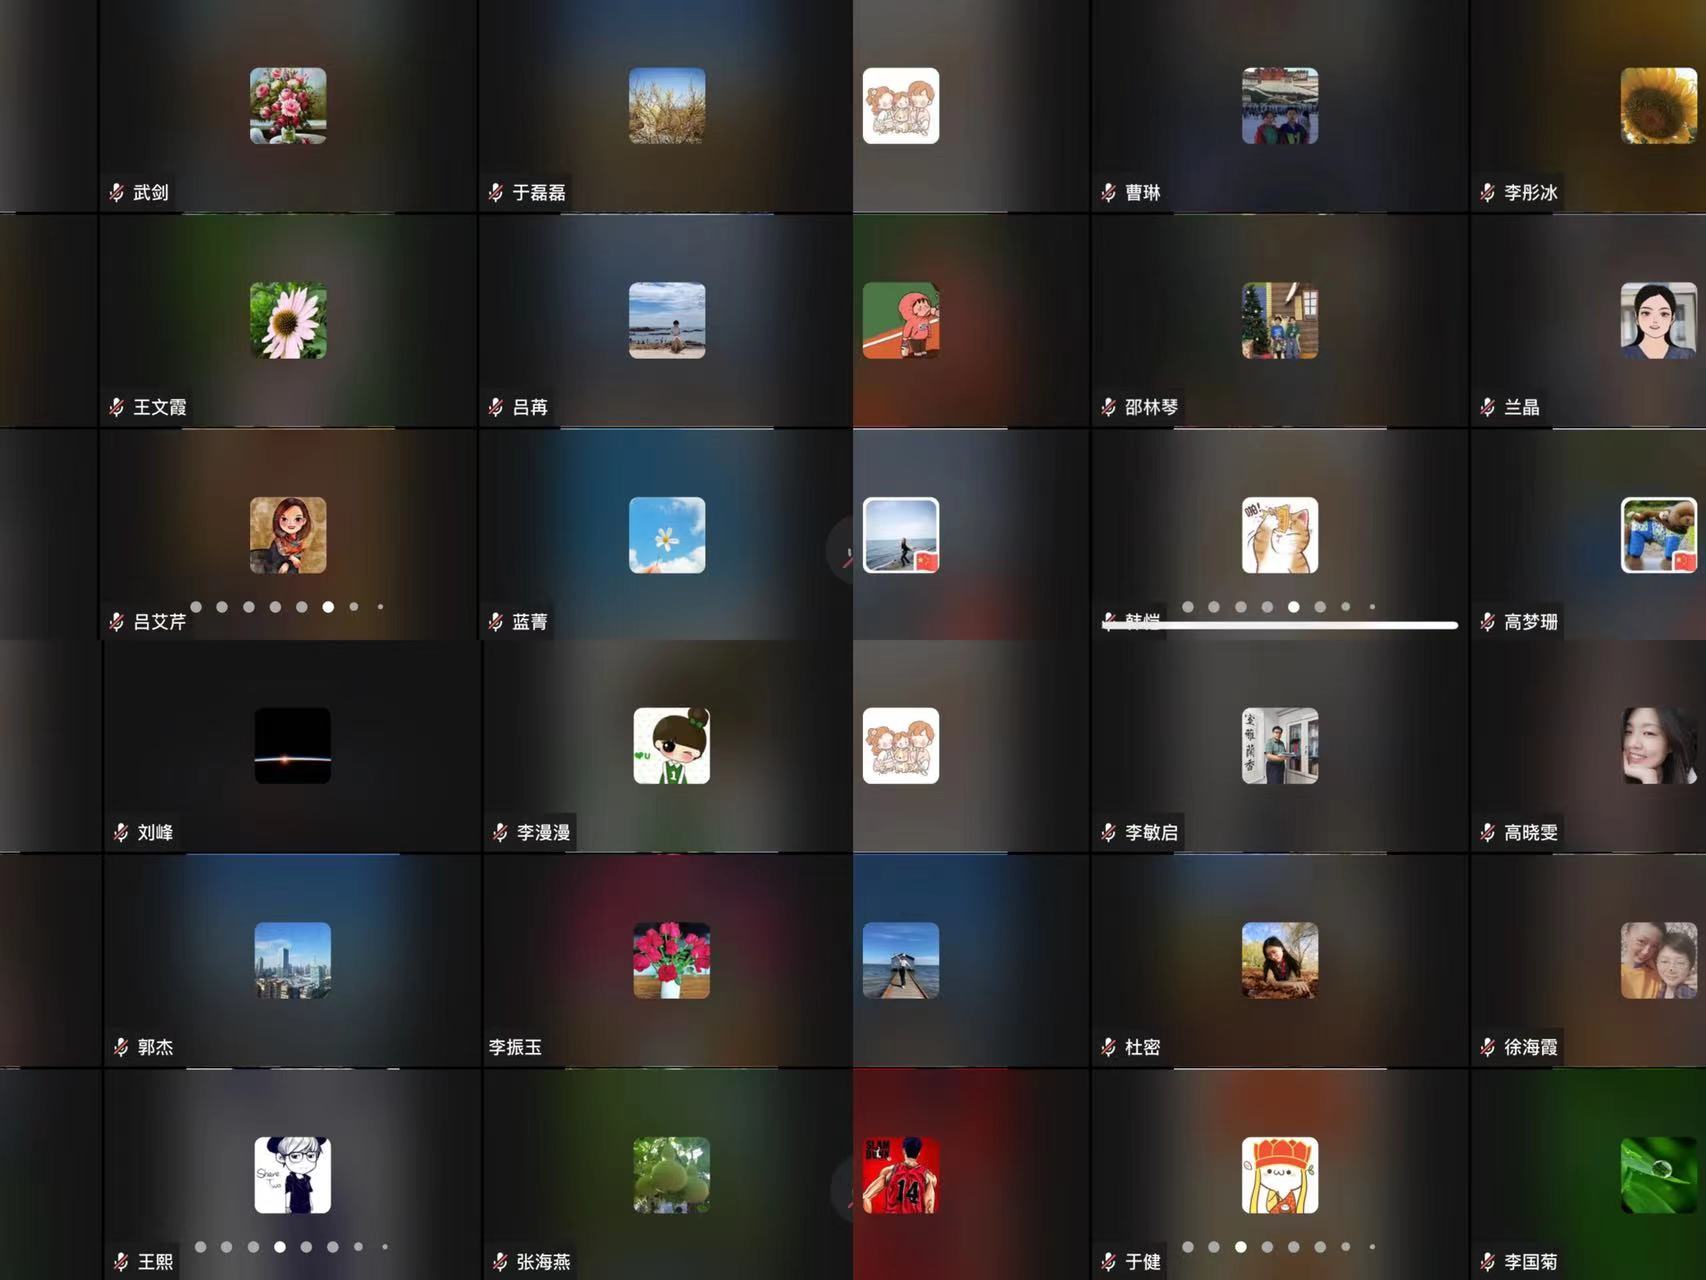Image resolution: width=1706 pixels, height=1280 pixels.
Task: Click the 李振玉 participant name label
Action: coord(515,1047)
